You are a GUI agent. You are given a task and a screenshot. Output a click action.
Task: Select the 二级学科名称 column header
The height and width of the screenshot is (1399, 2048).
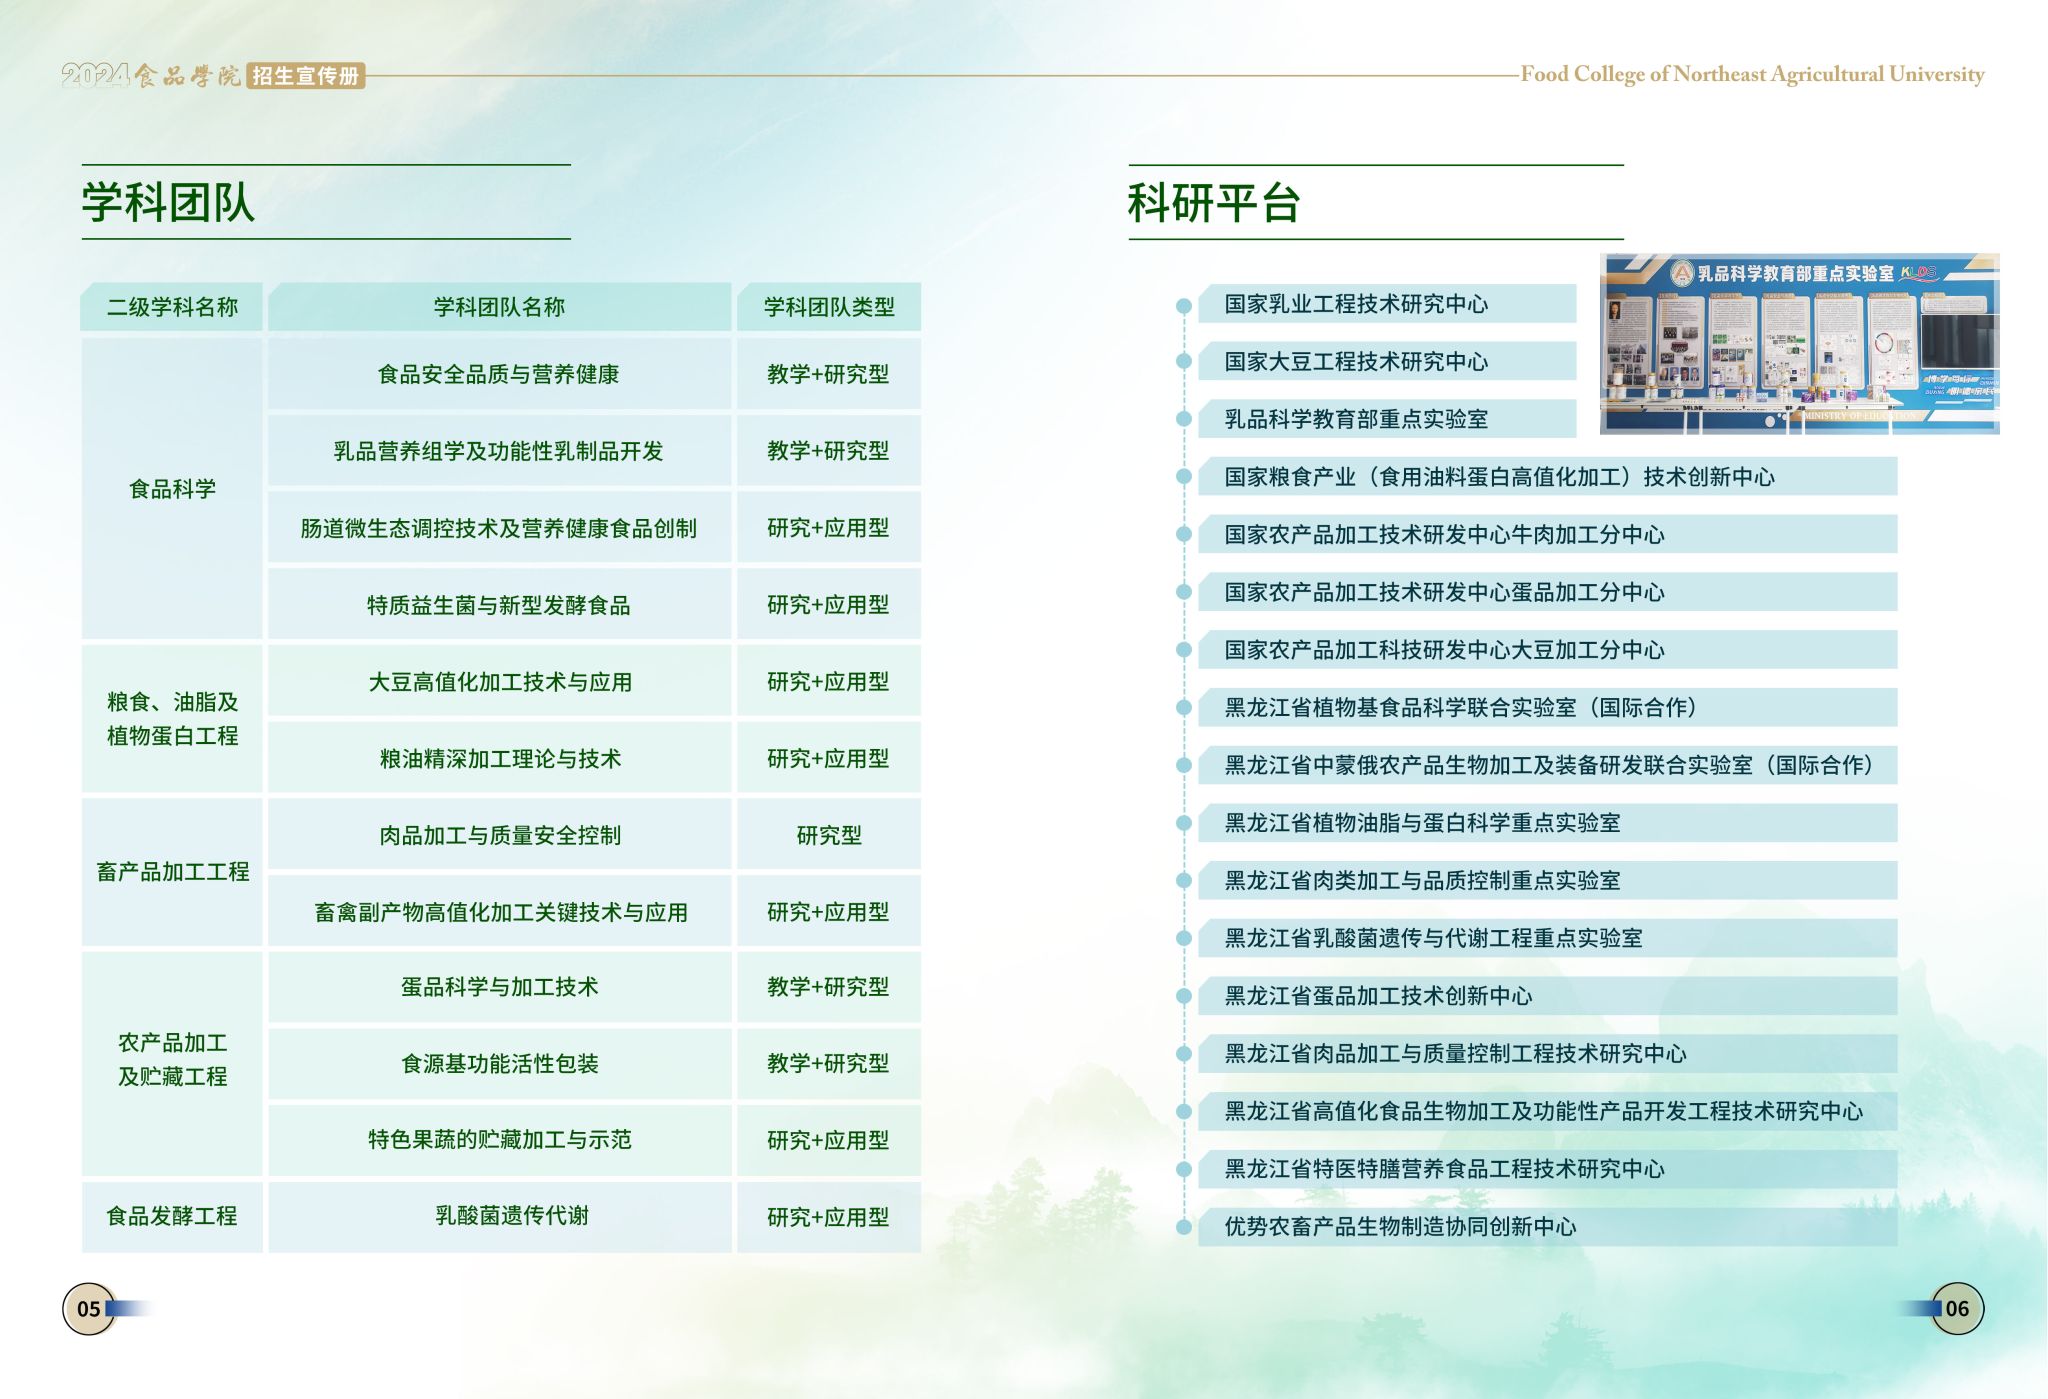pos(172,307)
